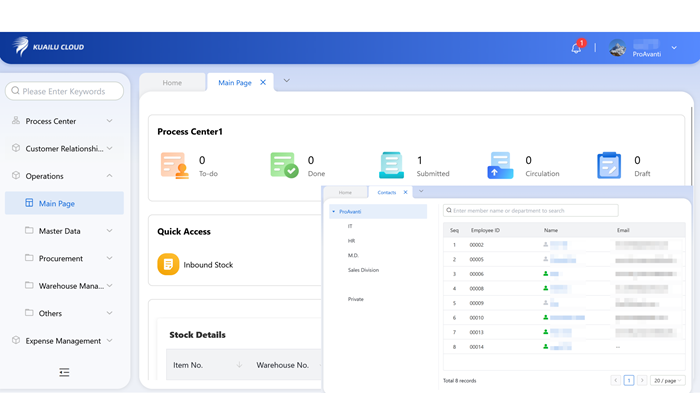
Task: Open the user avatar picture
Action: coord(617,48)
